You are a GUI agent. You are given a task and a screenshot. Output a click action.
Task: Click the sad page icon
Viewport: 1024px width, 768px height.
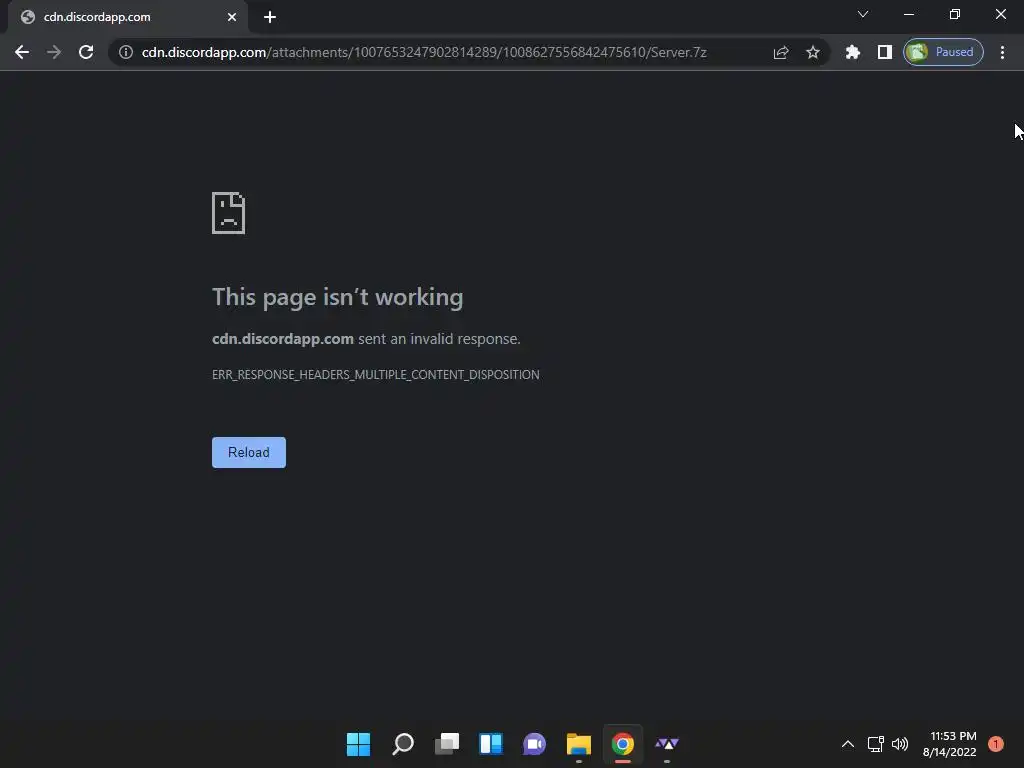pyautogui.click(x=229, y=213)
